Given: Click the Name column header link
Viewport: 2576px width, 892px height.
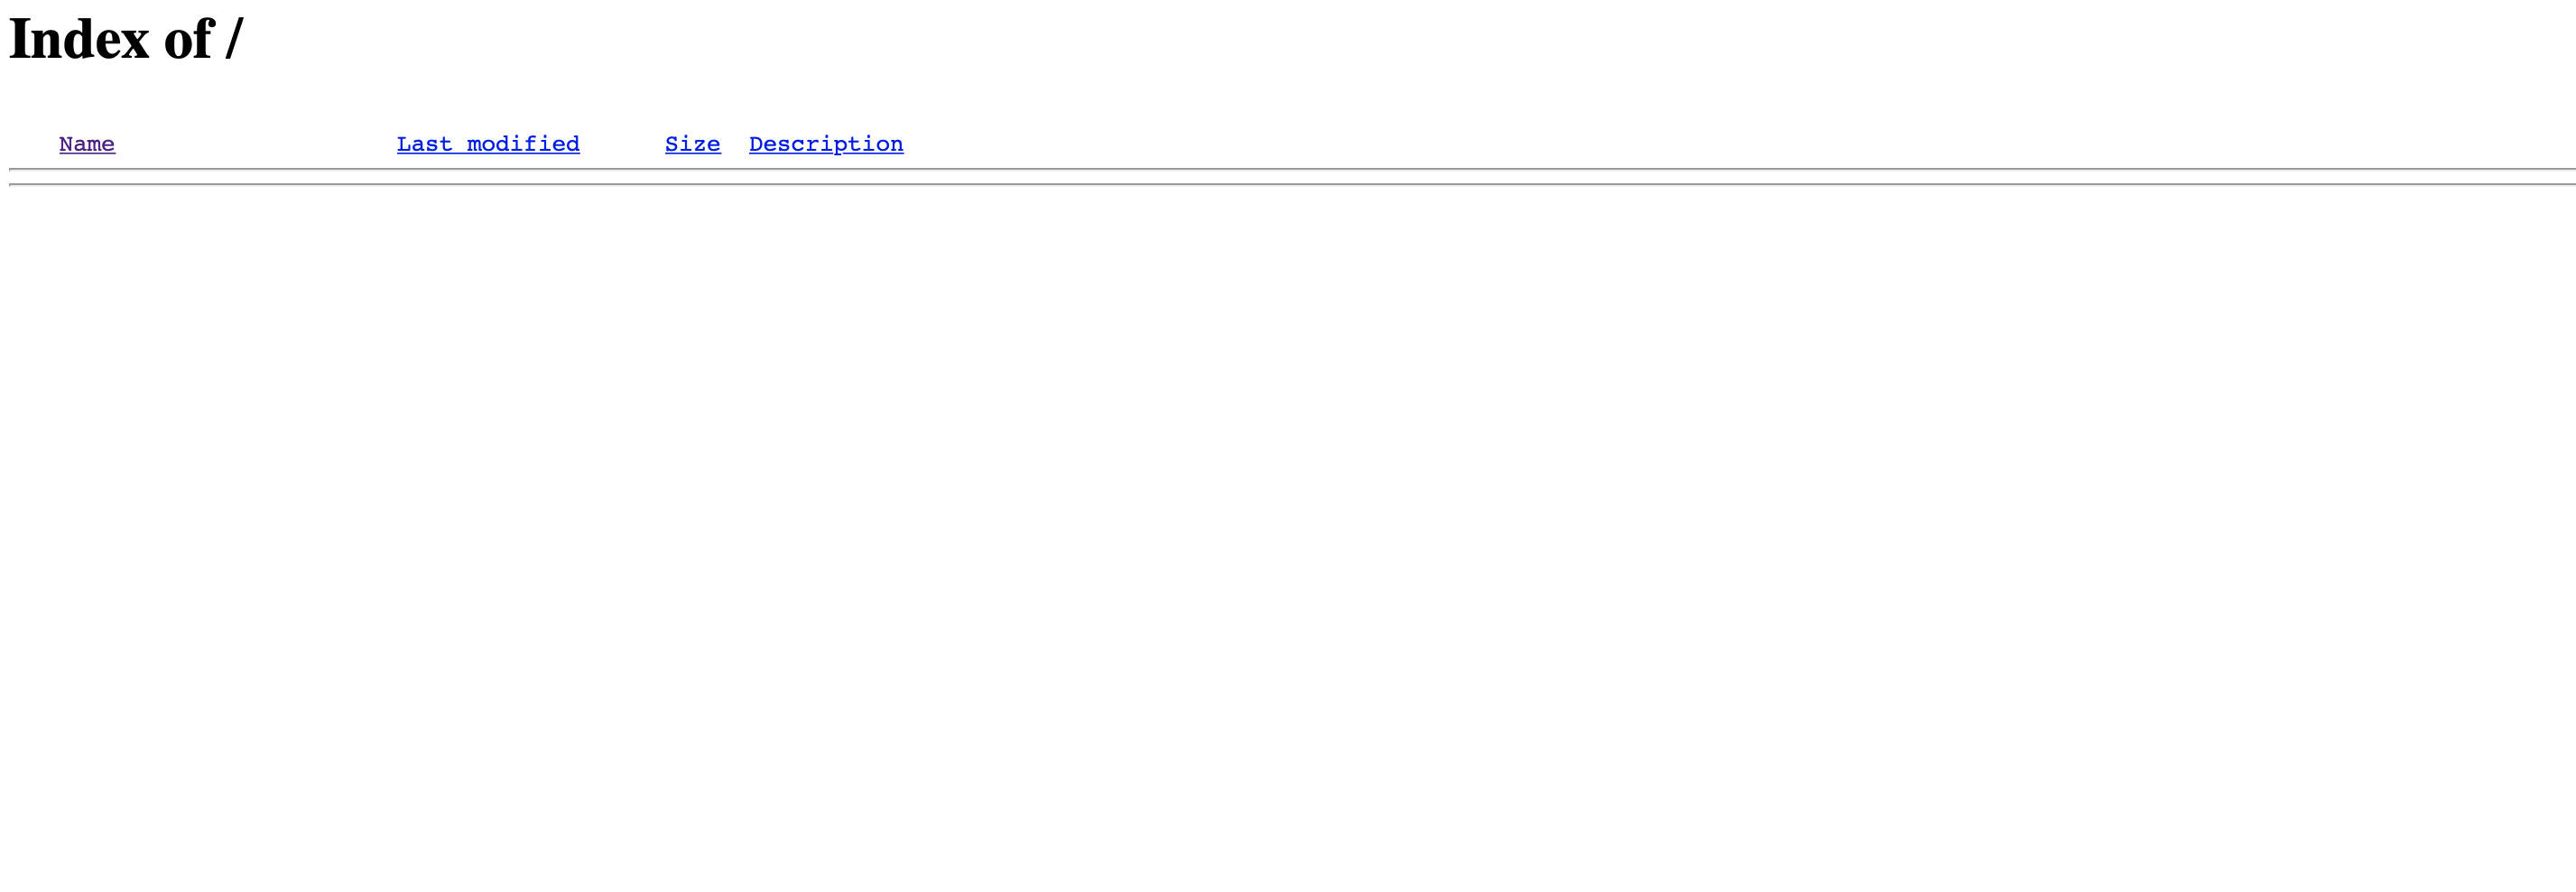Looking at the screenshot, I should point(87,144).
